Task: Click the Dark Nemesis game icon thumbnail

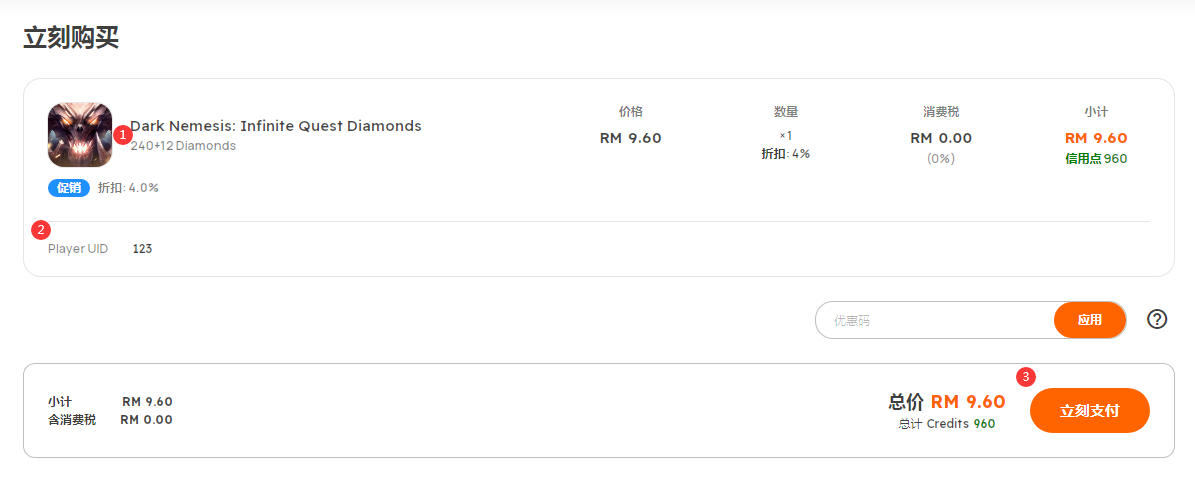Action: point(80,135)
